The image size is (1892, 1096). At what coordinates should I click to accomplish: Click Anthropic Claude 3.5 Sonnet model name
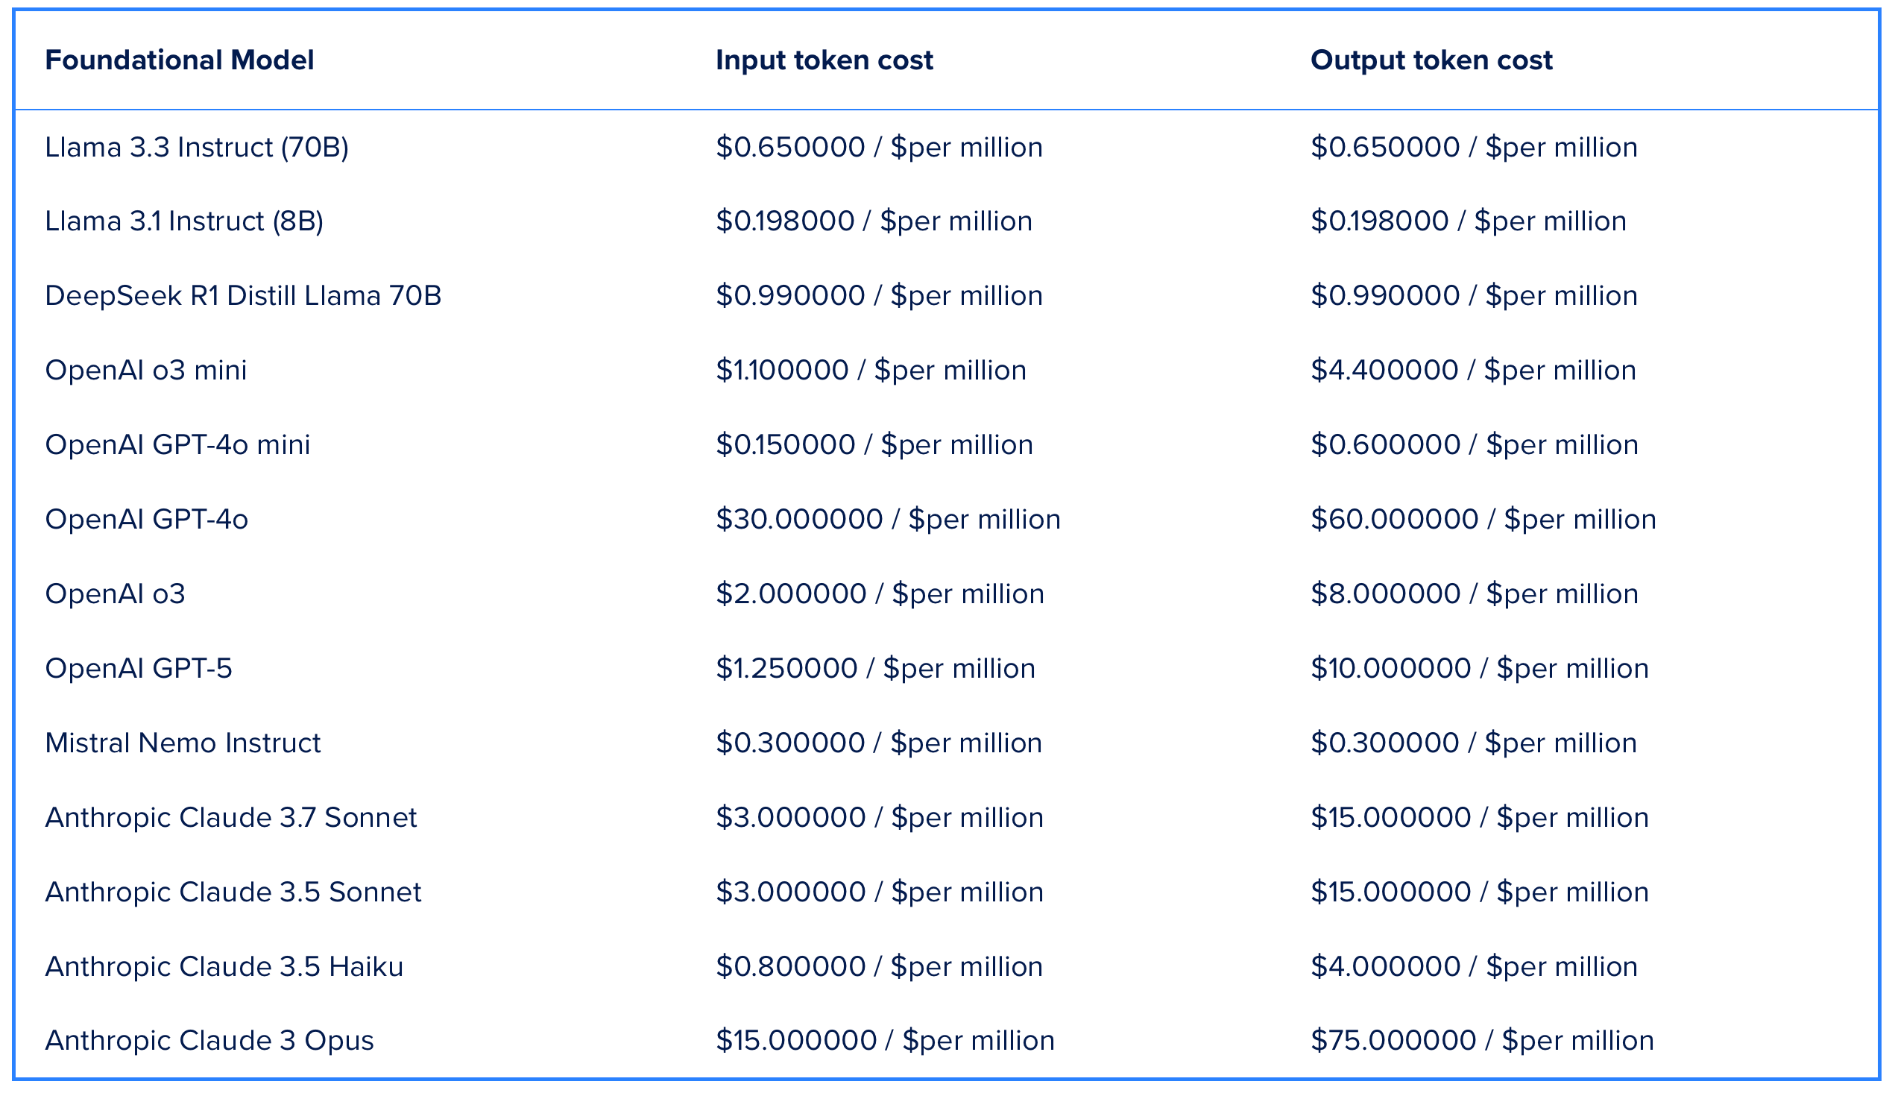233,892
